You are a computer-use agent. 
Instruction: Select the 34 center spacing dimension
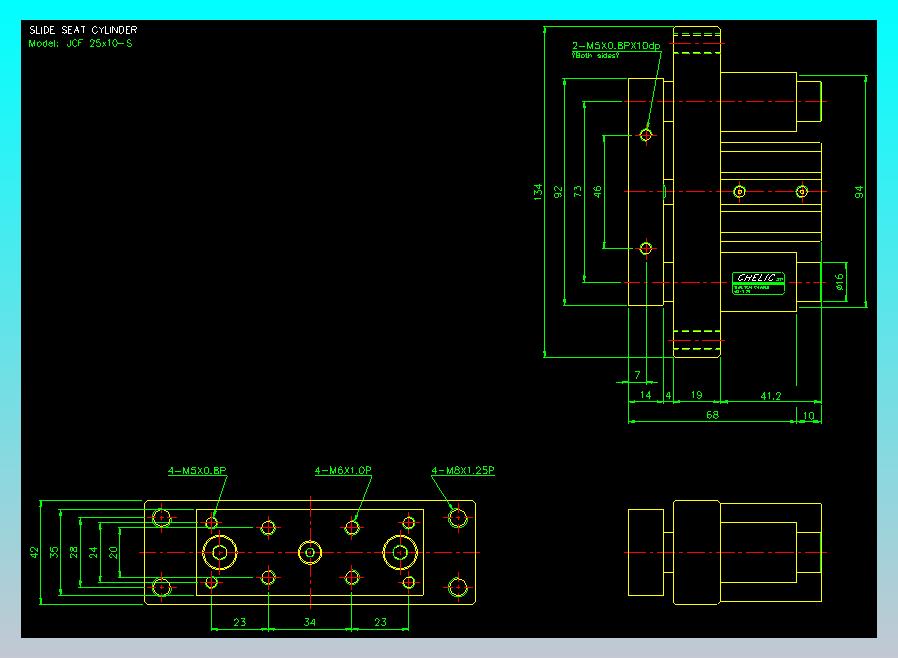[x=310, y=622]
